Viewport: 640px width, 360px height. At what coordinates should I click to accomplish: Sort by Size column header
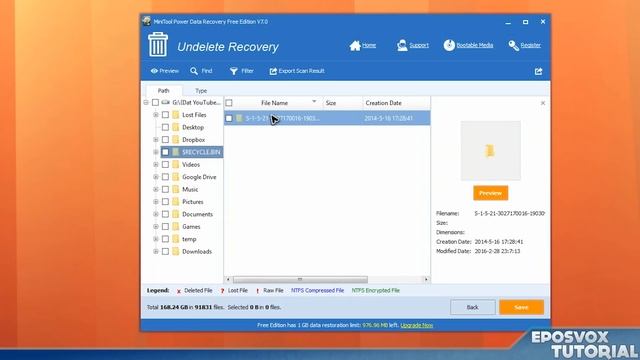(342, 103)
